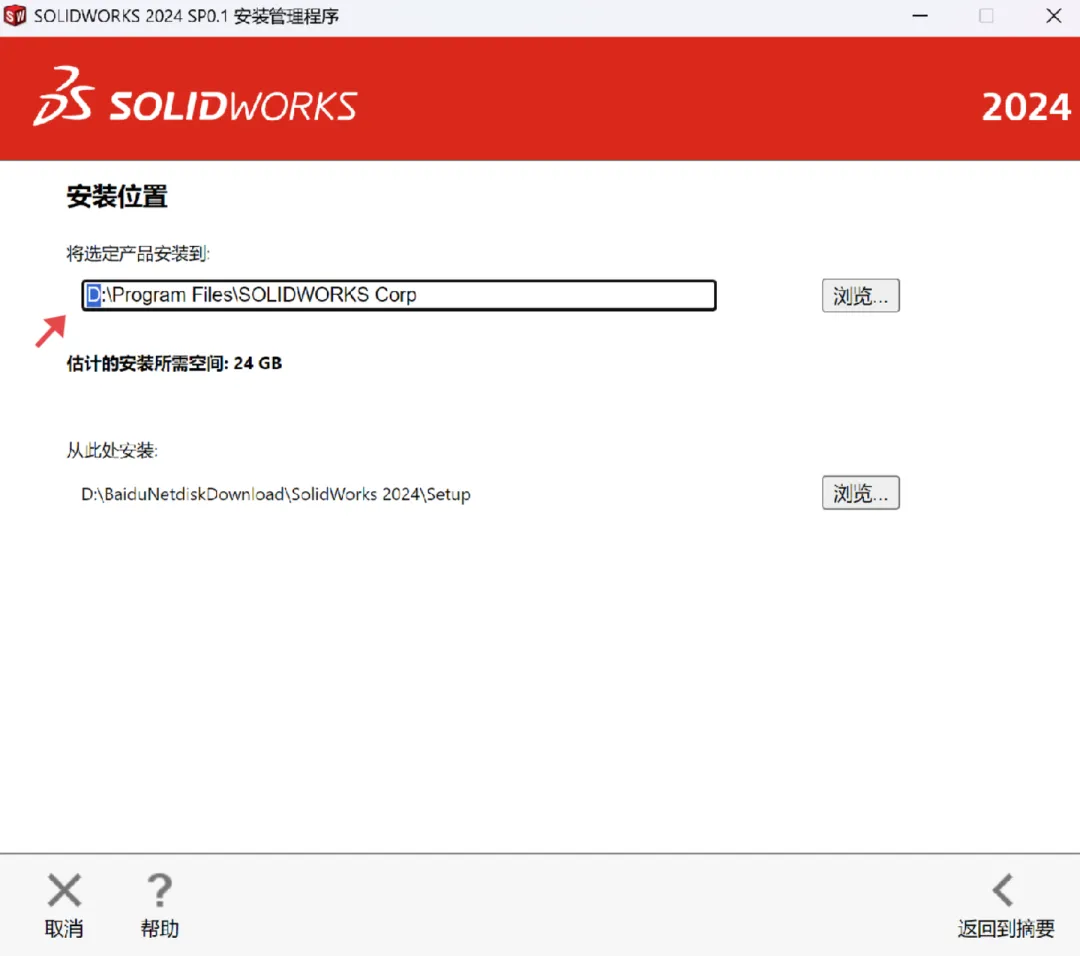Click the 从此处安装: label
The image size is (1080, 956).
pos(112,450)
